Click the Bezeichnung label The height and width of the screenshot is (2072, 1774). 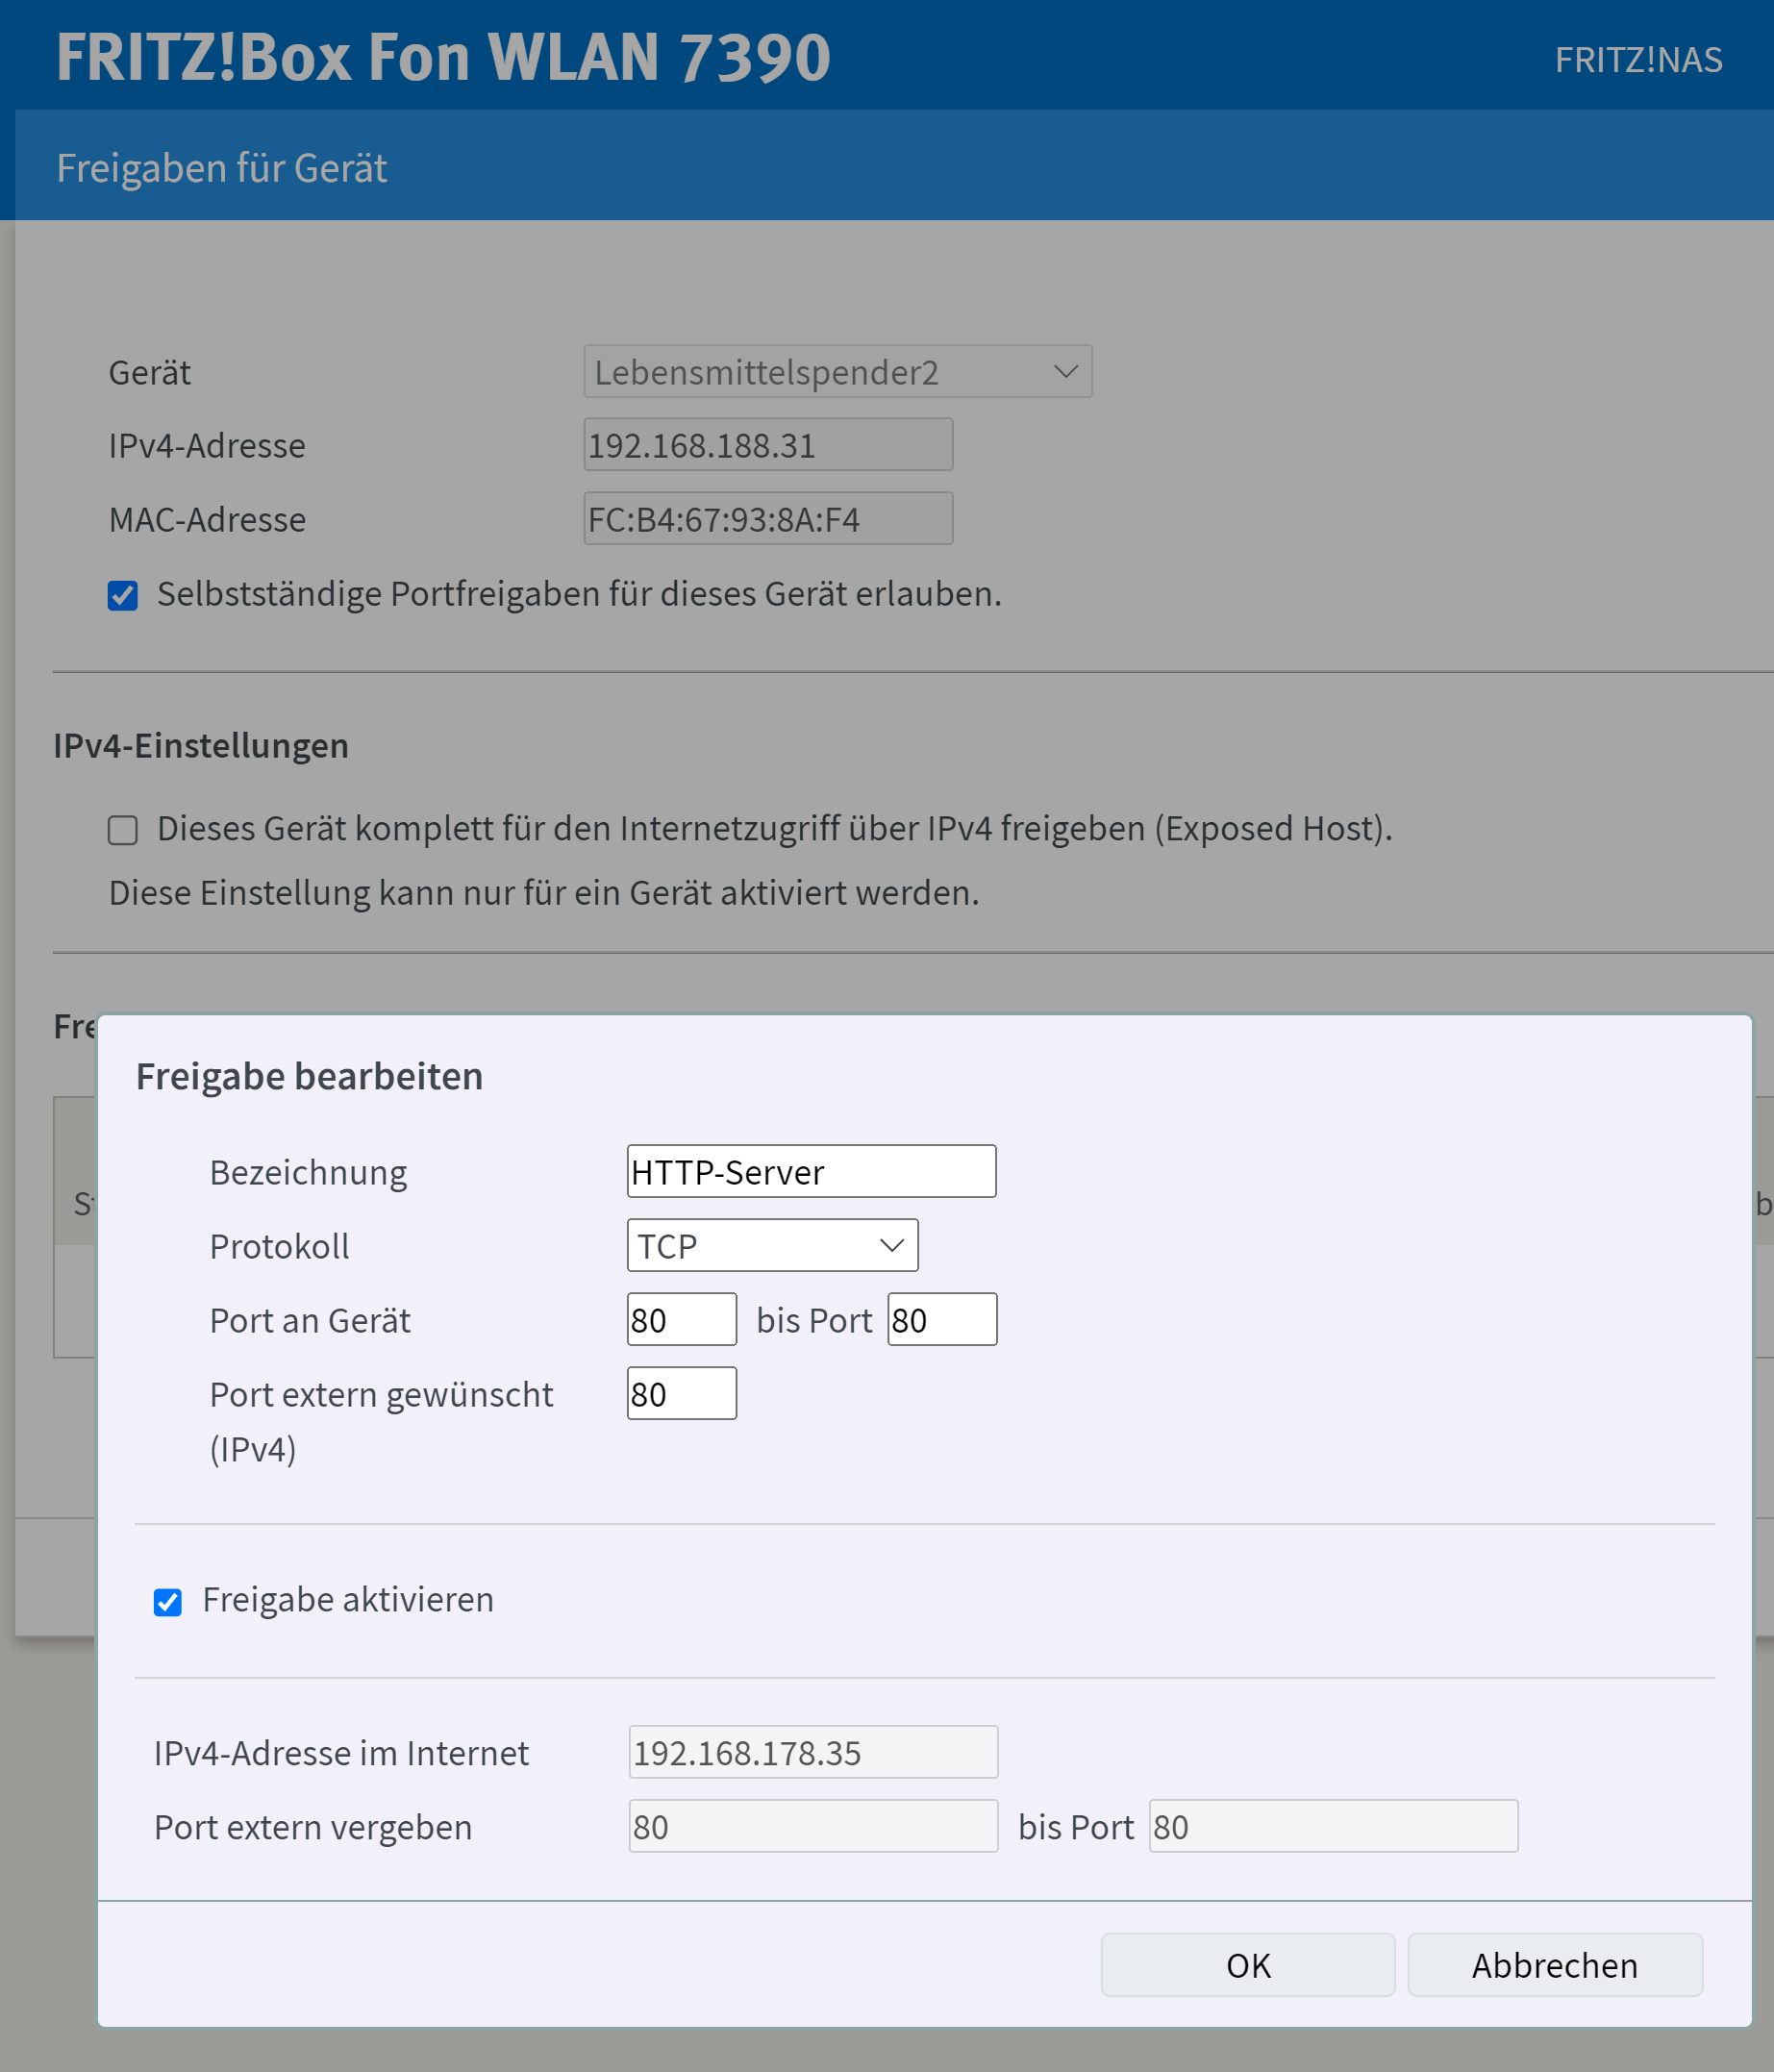tap(308, 1173)
